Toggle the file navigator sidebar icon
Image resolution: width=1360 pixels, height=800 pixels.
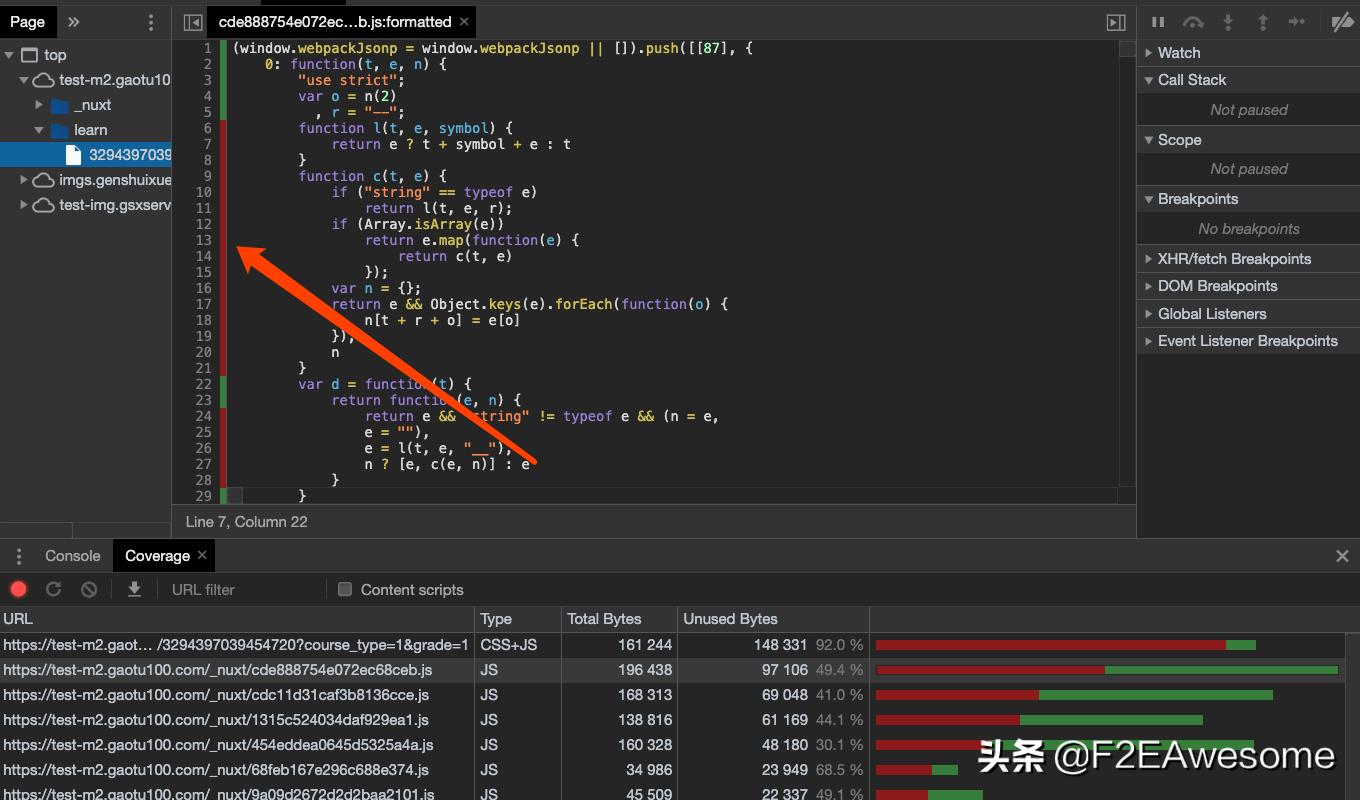pos(189,22)
